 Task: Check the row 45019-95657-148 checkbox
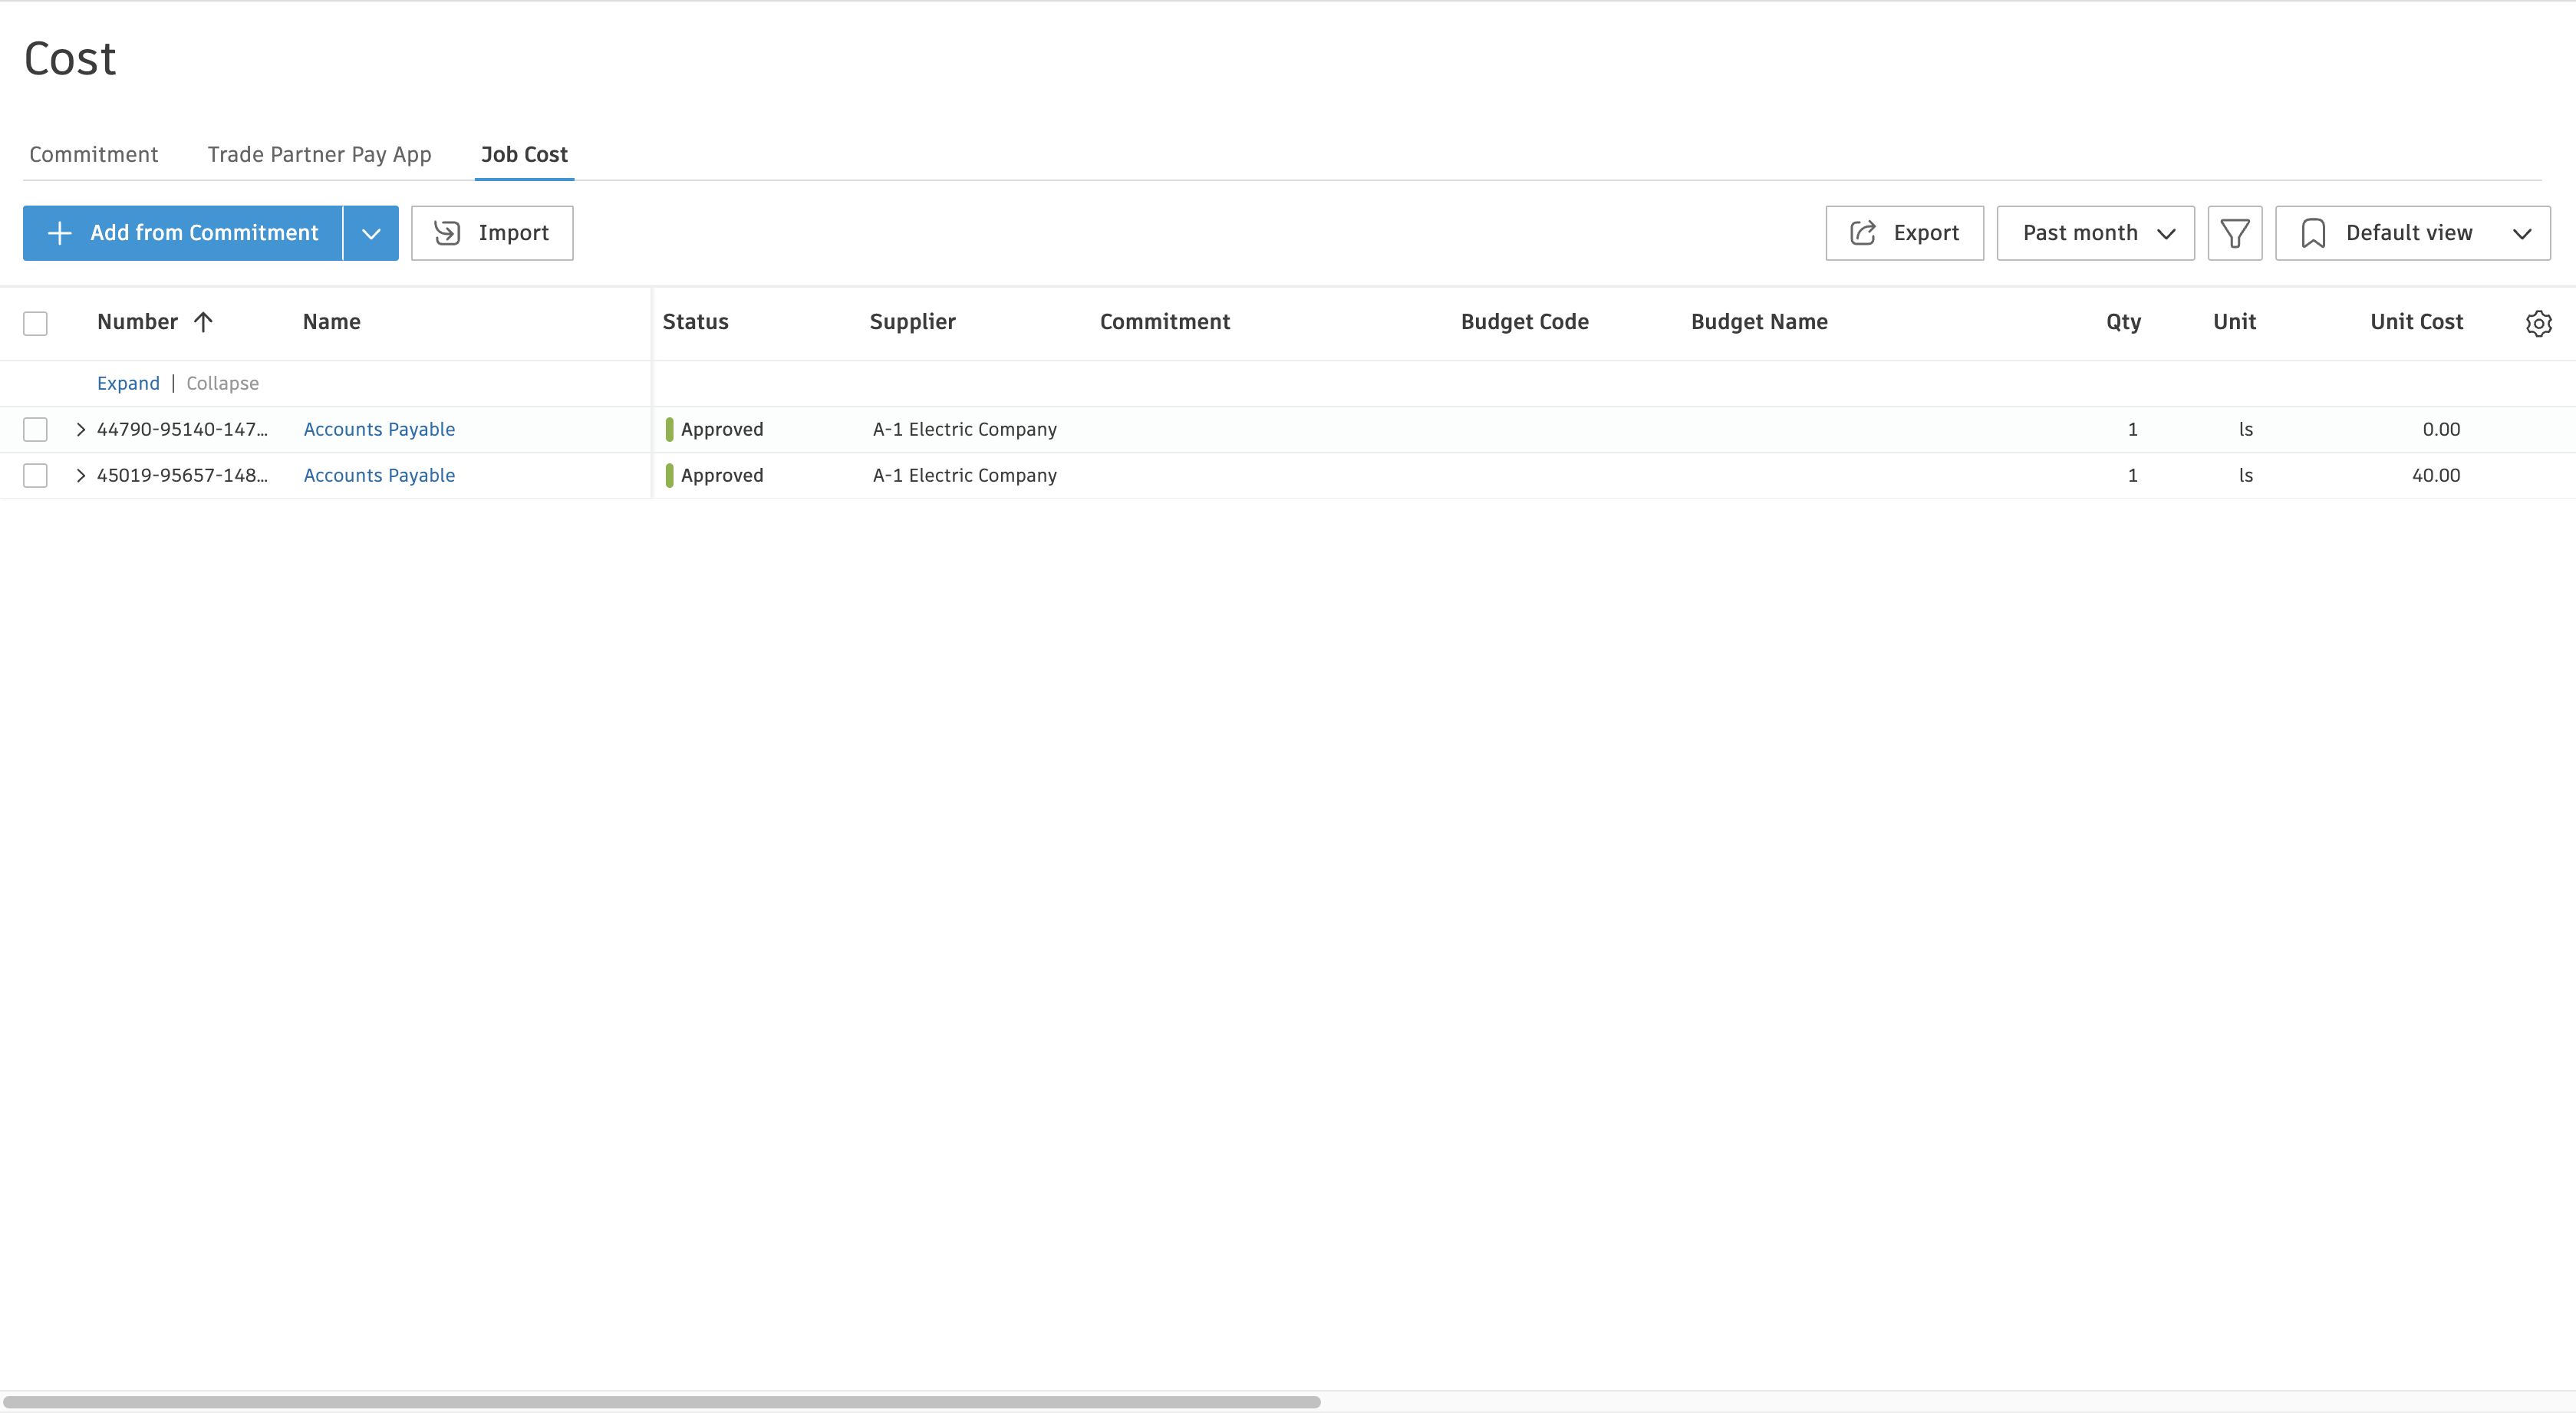[x=35, y=475]
